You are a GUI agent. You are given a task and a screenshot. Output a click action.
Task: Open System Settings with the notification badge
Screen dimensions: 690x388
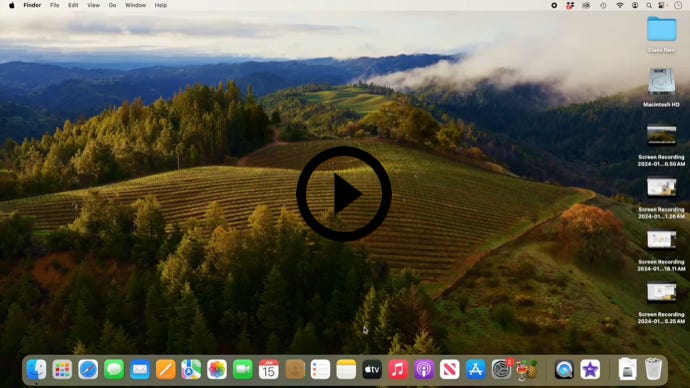coord(502,369)
